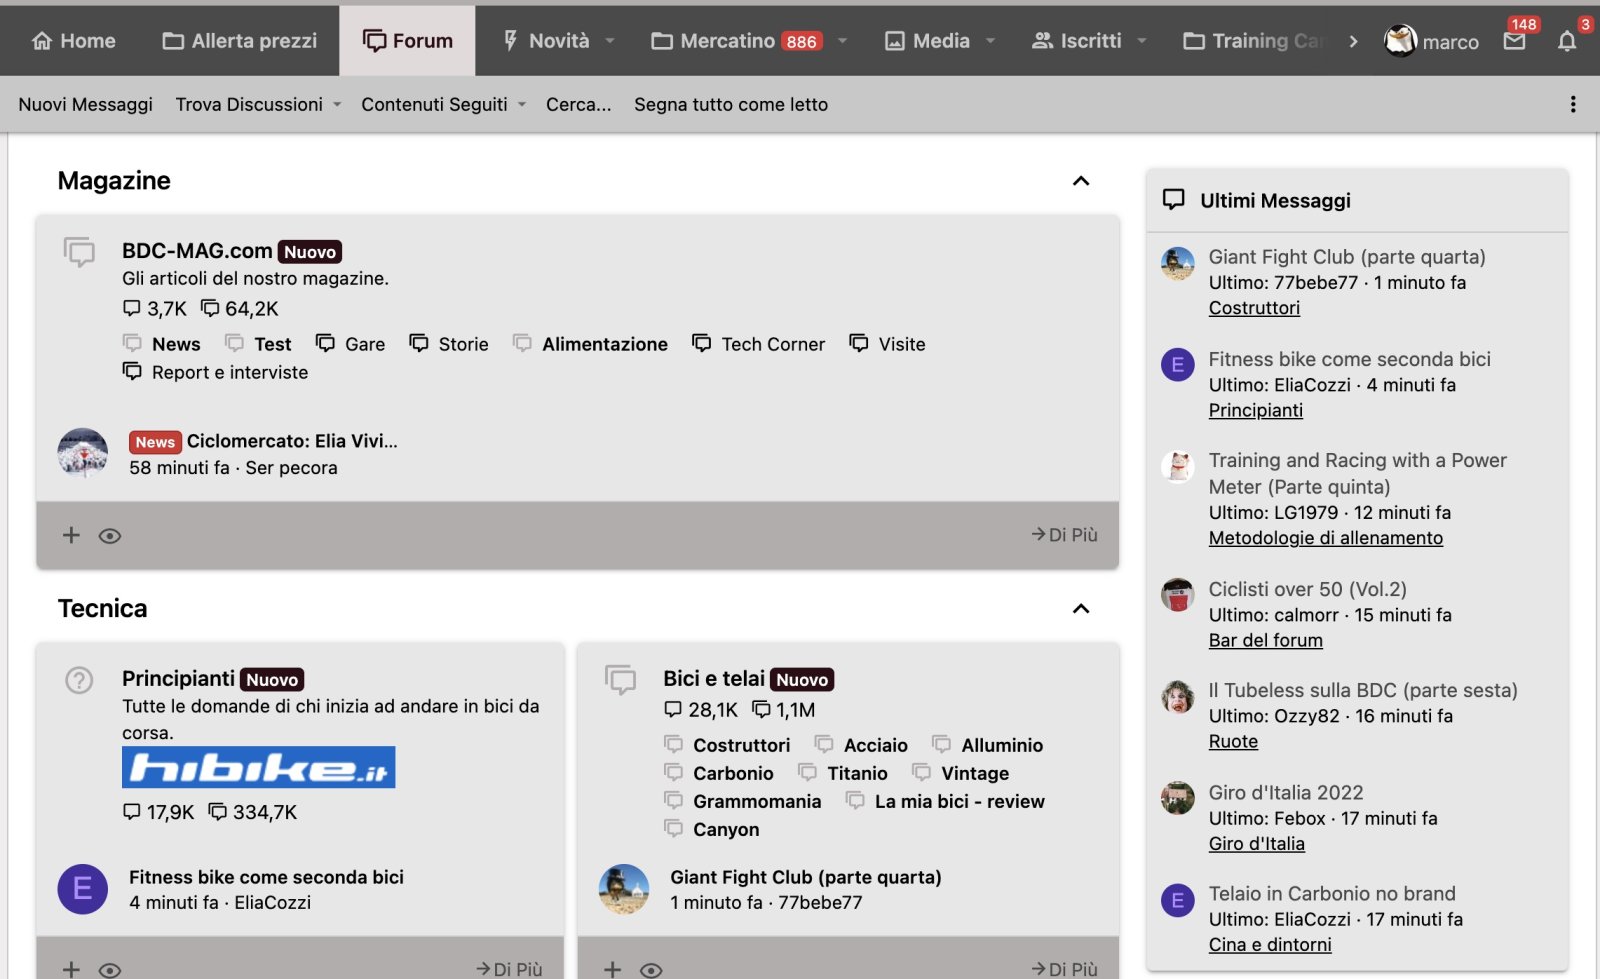The width and height of the screenshot is (1600, 979).
Task: Open the inbox envelope with 148 messages
Action: click(1514, 41)
